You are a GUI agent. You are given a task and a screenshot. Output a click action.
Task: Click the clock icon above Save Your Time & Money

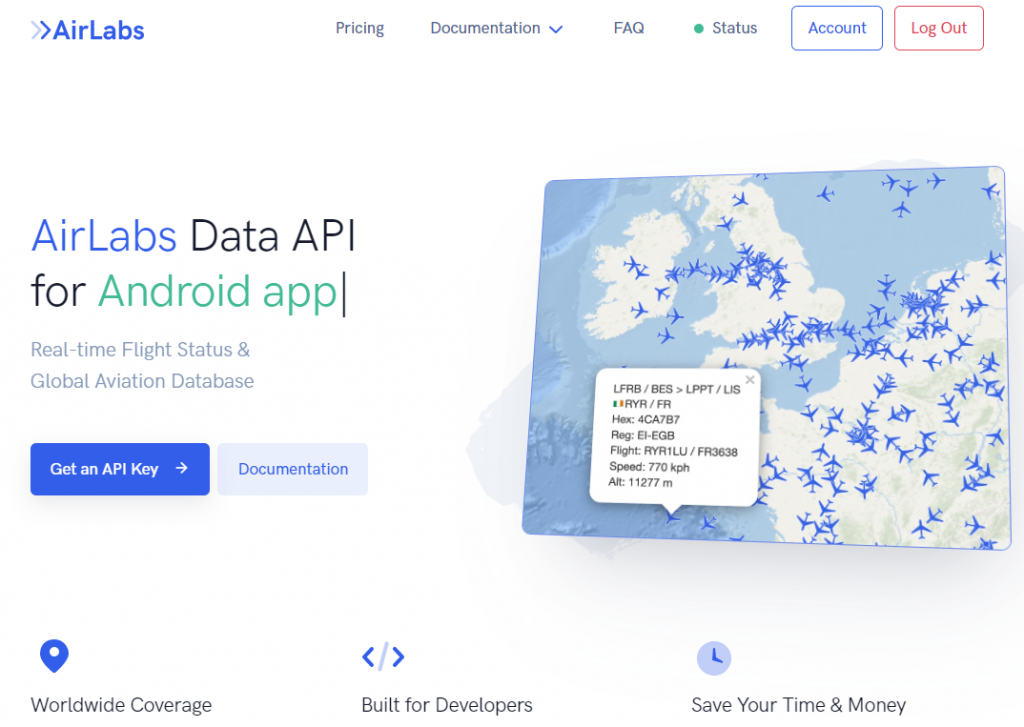click(x=714, y=658)
